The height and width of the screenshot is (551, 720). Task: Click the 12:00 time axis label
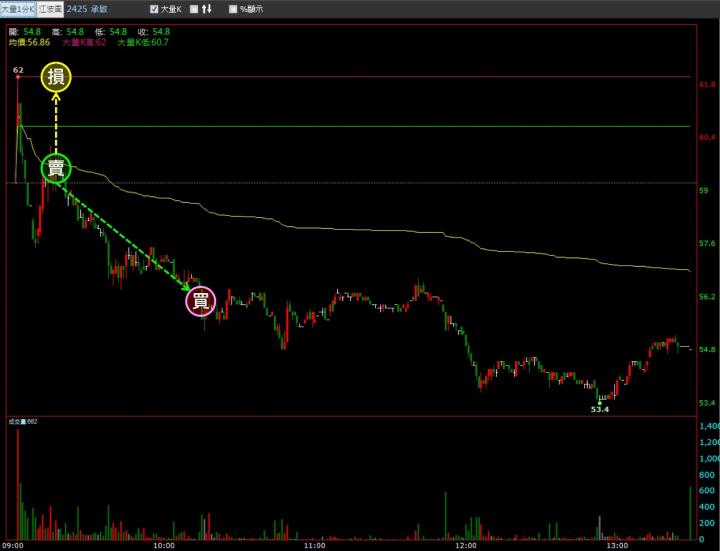[466, 545]
